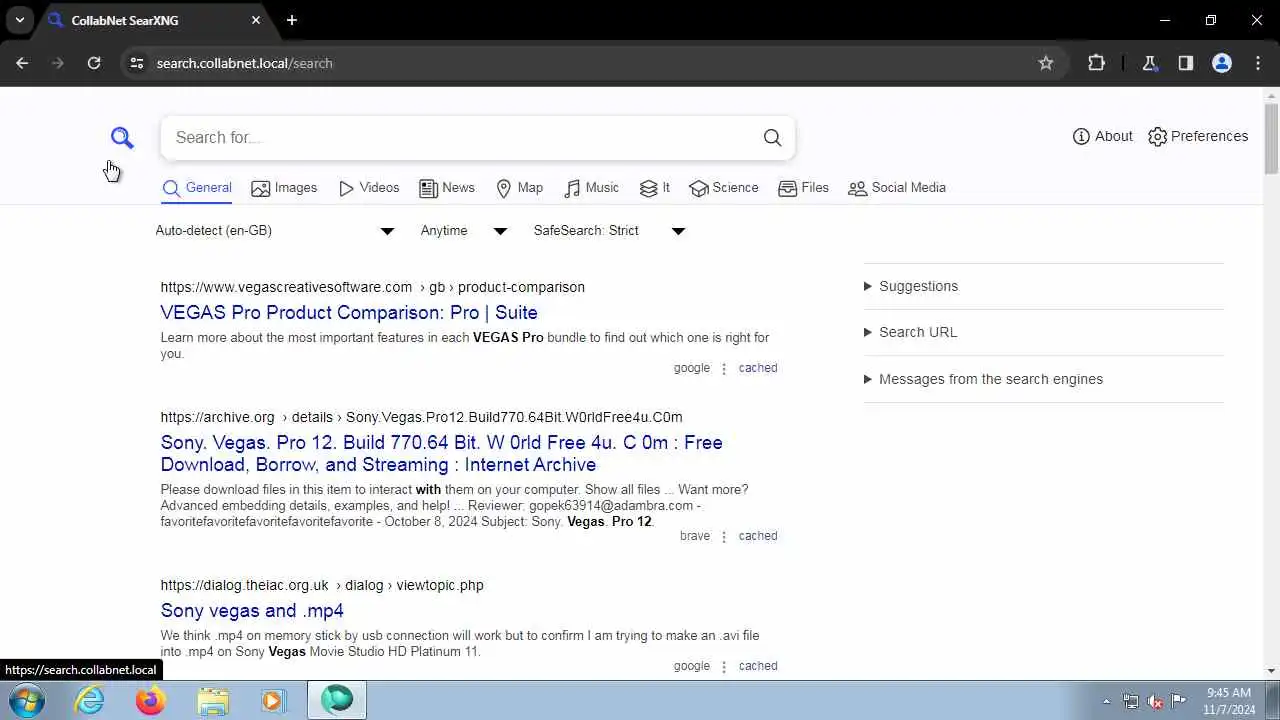
Task: Click the browser forward arrow
Action: (58, 63)
